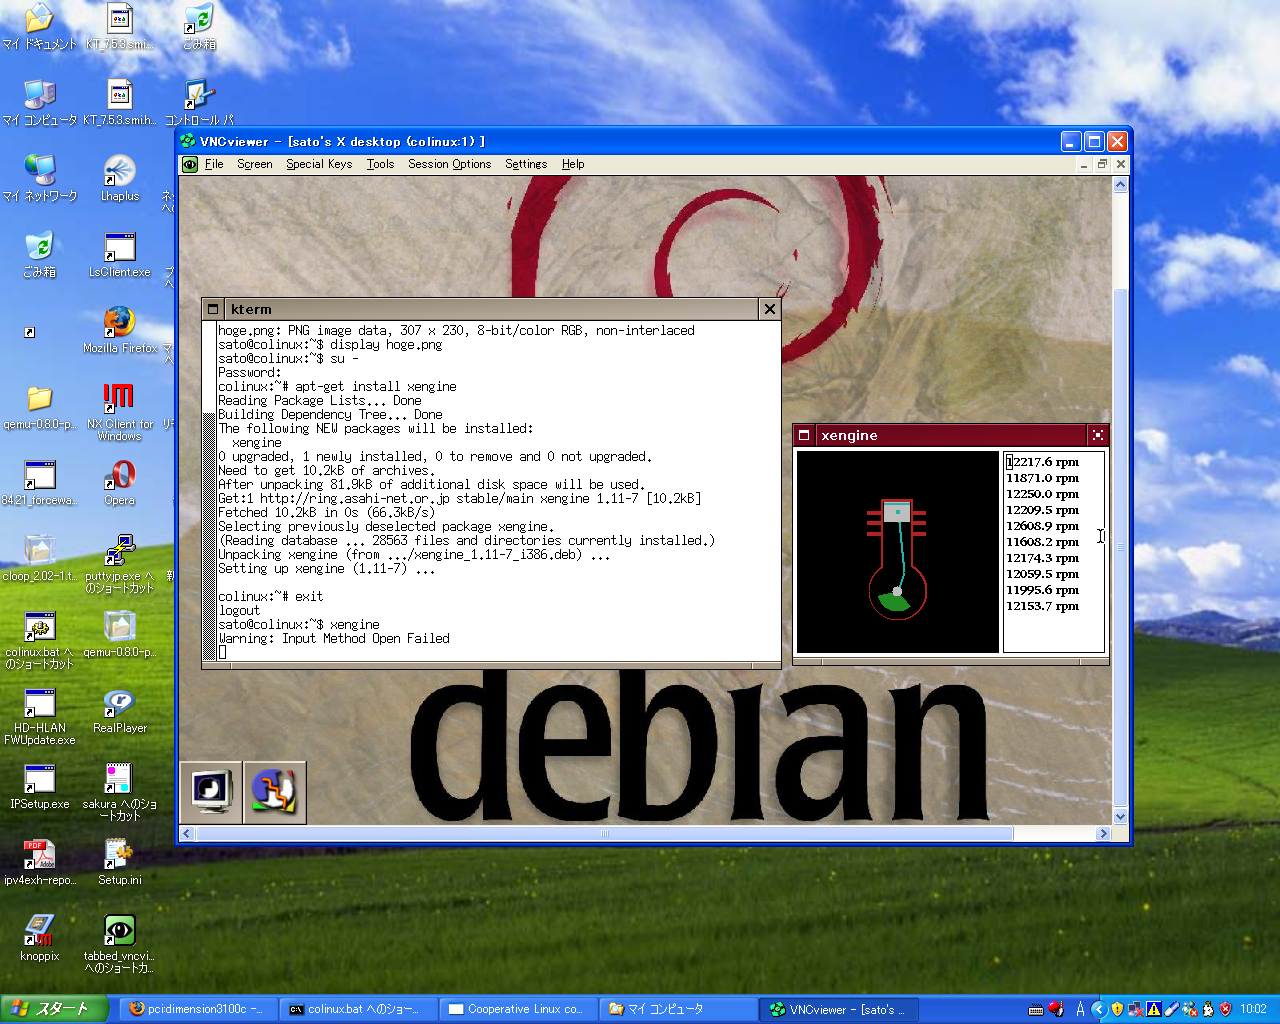Click the xengine piston animation area
The image size is (1280, 1024).
pos(897,551)
